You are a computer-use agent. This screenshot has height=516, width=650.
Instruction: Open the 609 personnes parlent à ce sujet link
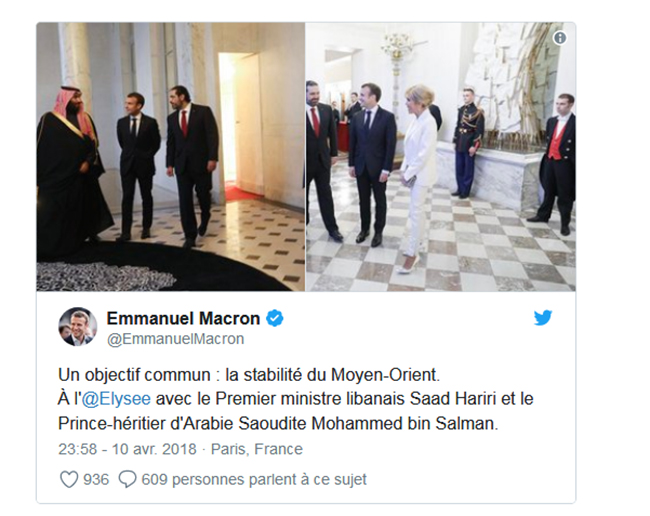point(254,480)
